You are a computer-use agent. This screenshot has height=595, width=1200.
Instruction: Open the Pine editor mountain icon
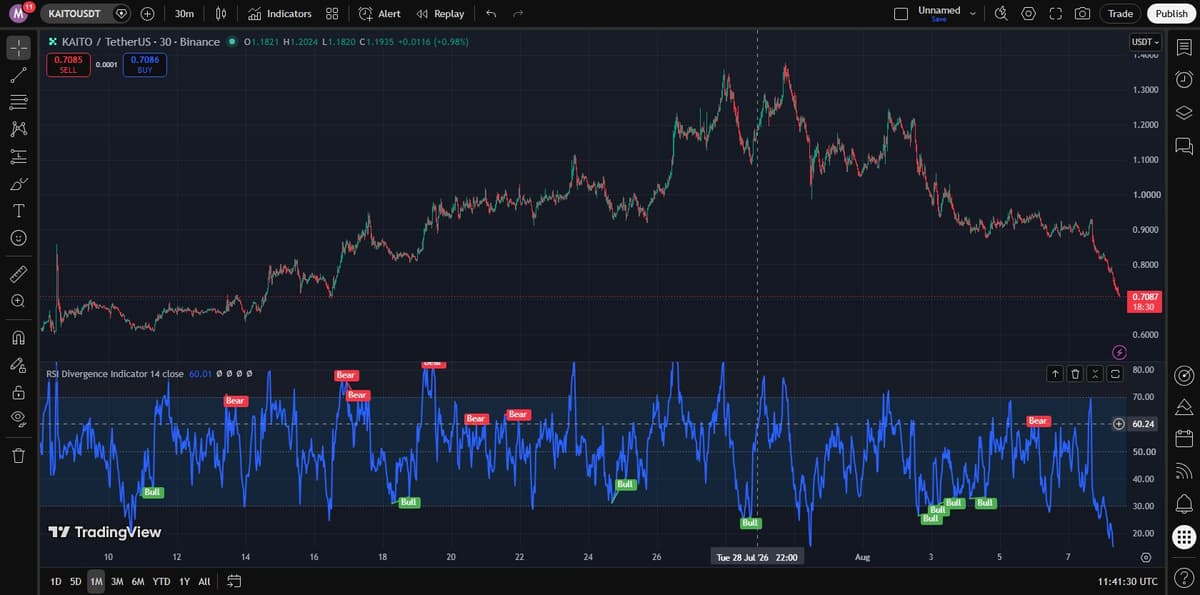tap(1184, 407)
